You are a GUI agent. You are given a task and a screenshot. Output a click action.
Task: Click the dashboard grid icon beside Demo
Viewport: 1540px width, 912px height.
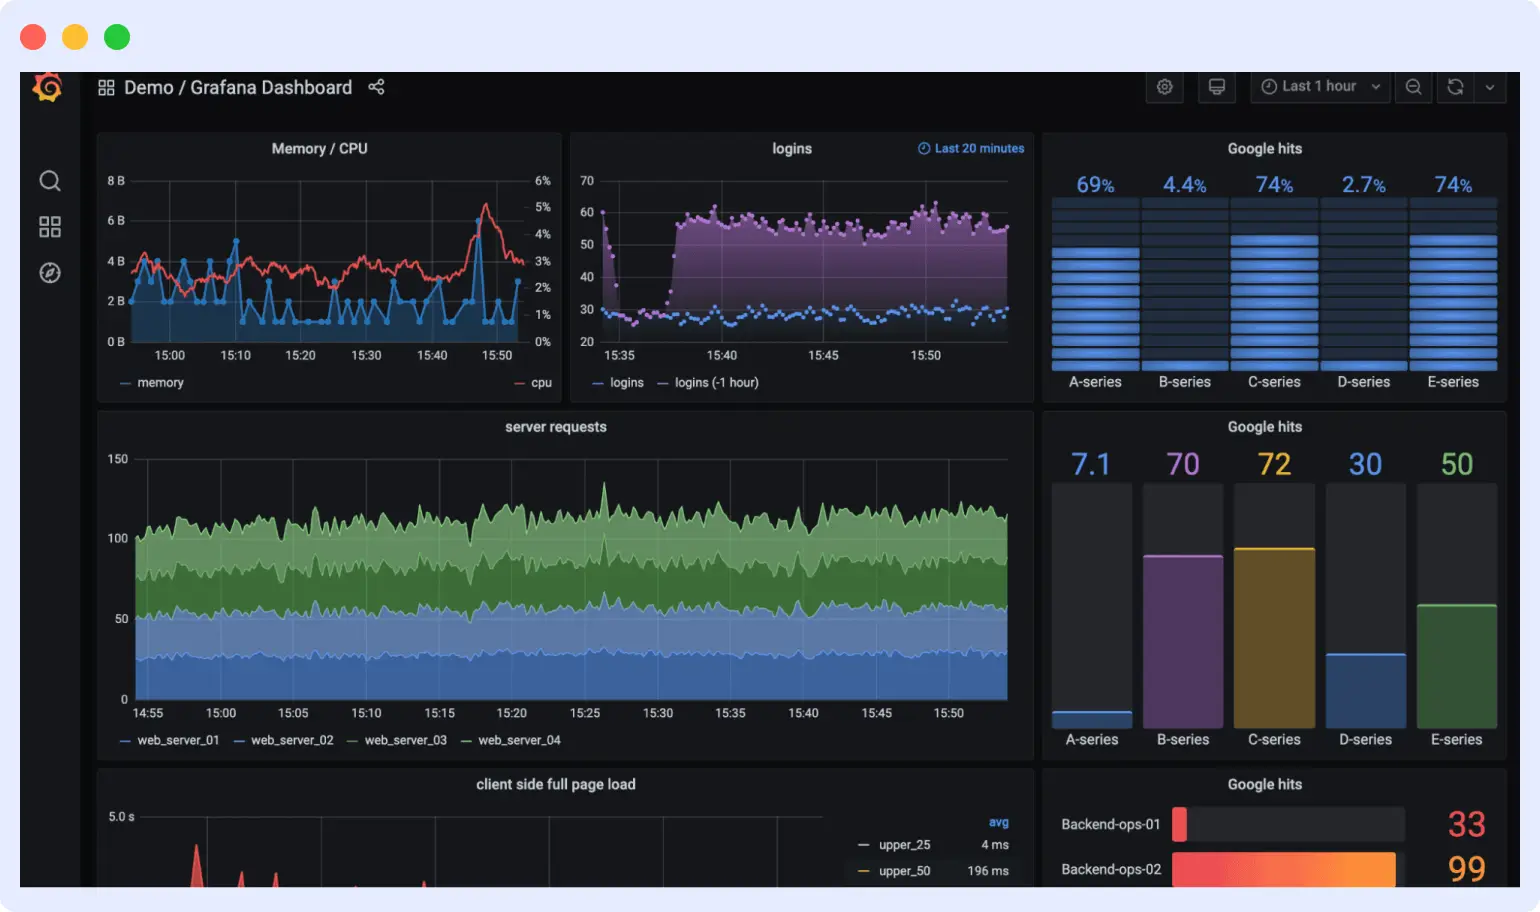(106, 88)
